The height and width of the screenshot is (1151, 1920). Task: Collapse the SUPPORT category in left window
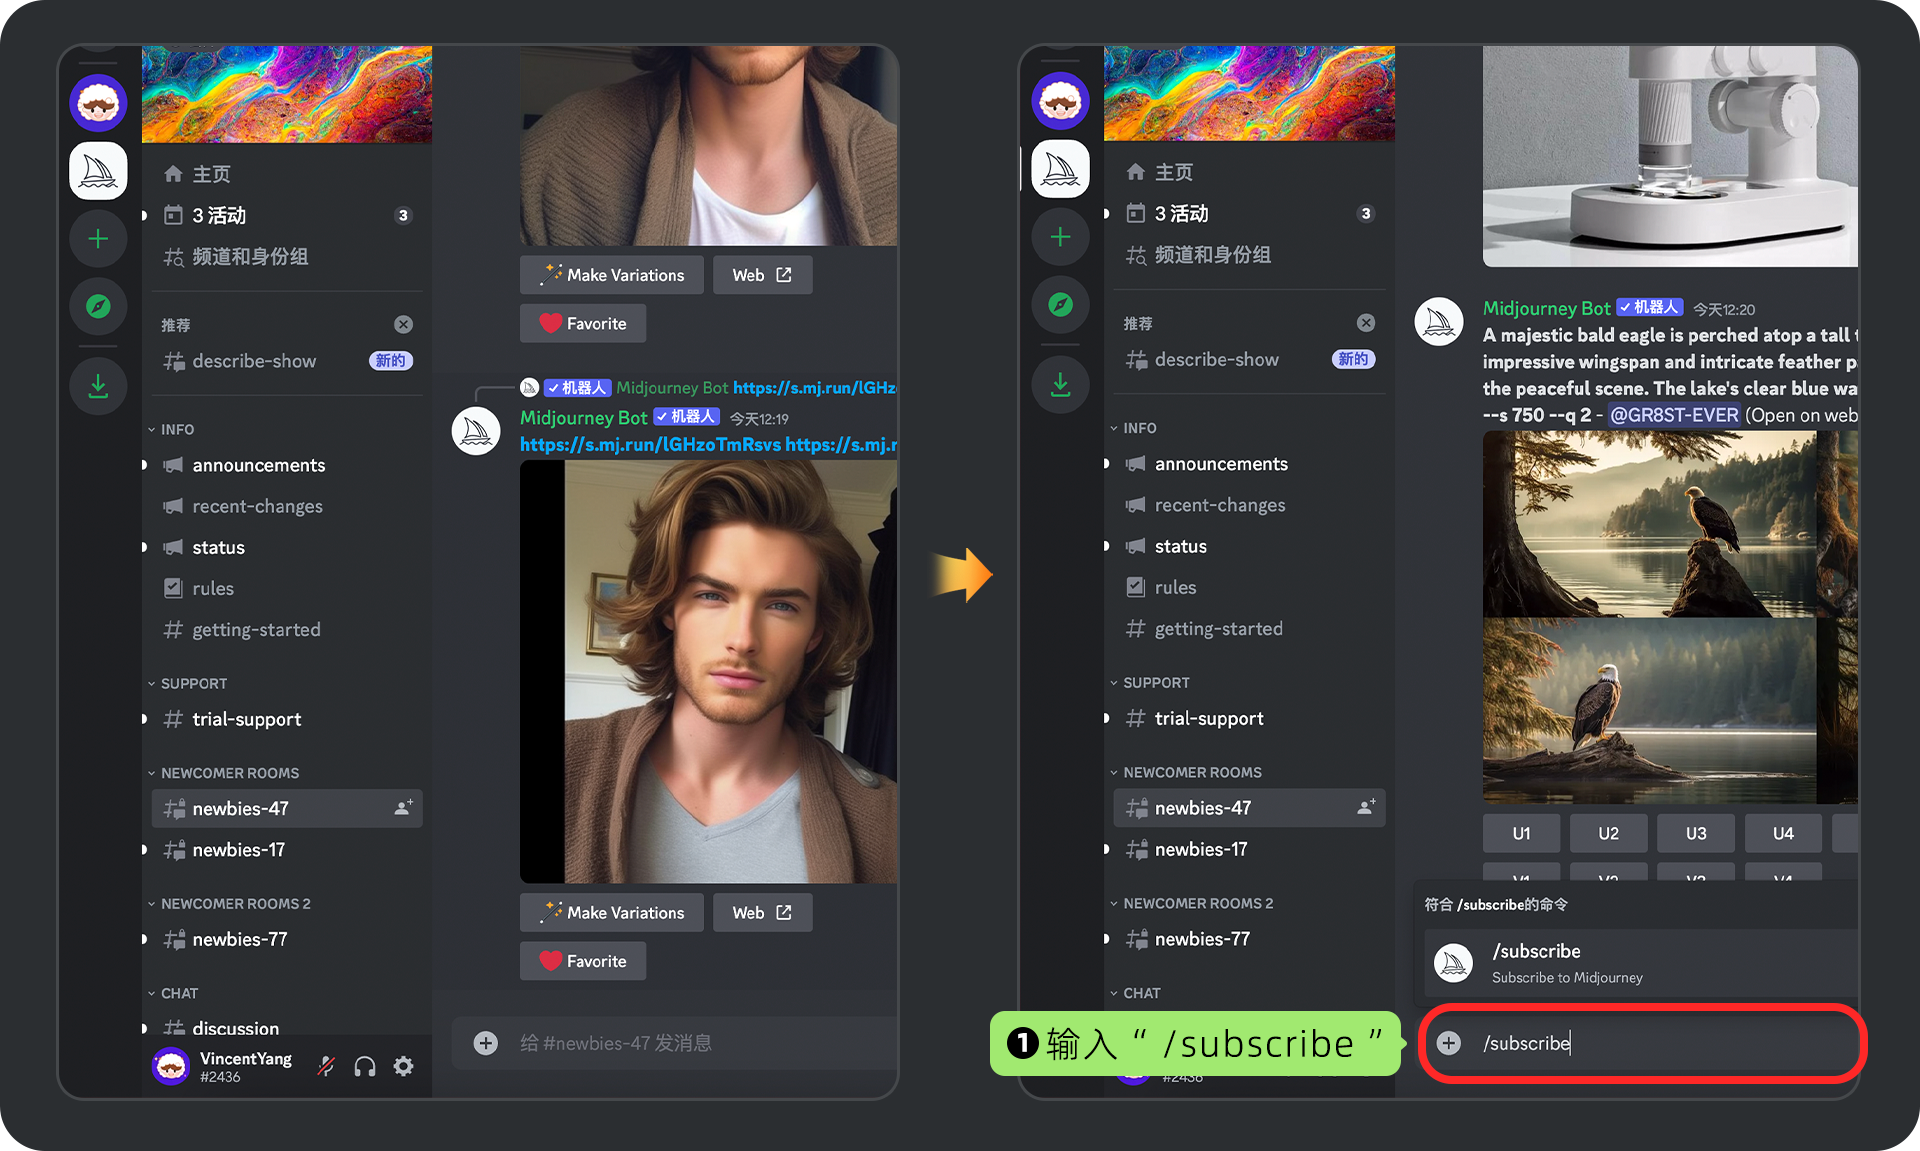pos(187,683)
